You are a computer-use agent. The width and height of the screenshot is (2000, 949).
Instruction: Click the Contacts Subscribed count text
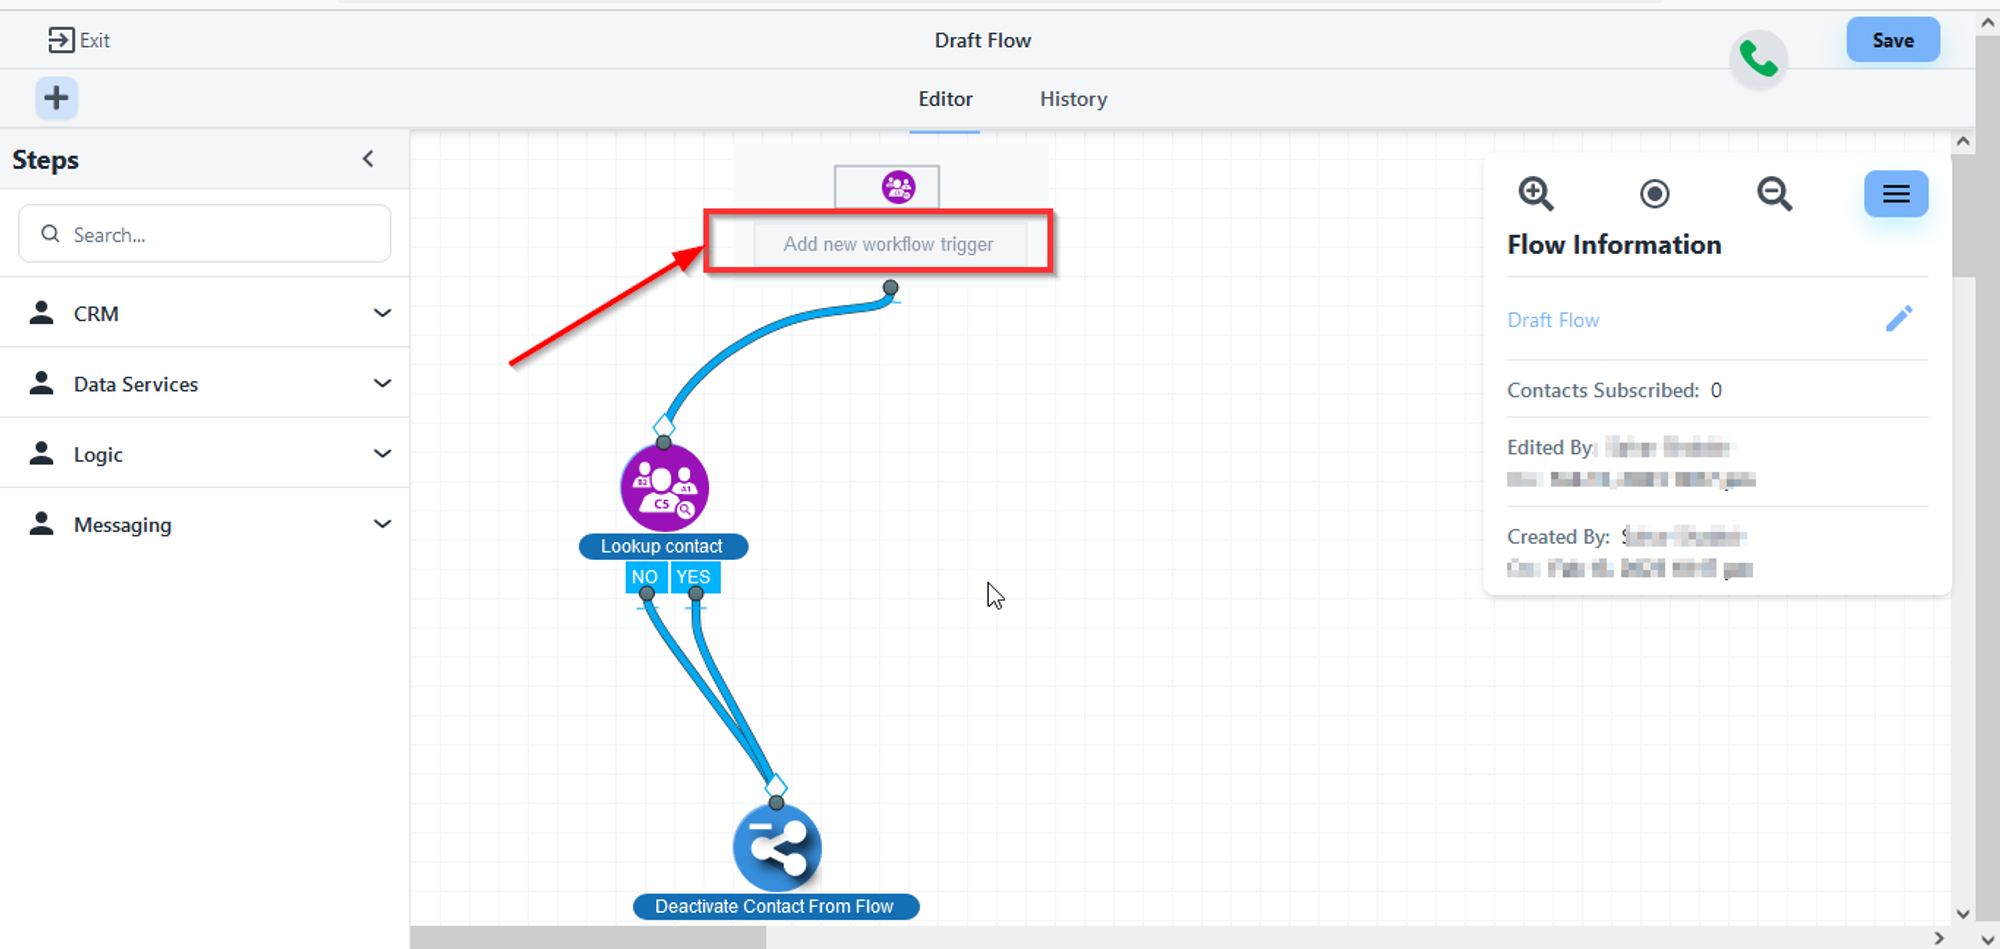click(1614, 390)
